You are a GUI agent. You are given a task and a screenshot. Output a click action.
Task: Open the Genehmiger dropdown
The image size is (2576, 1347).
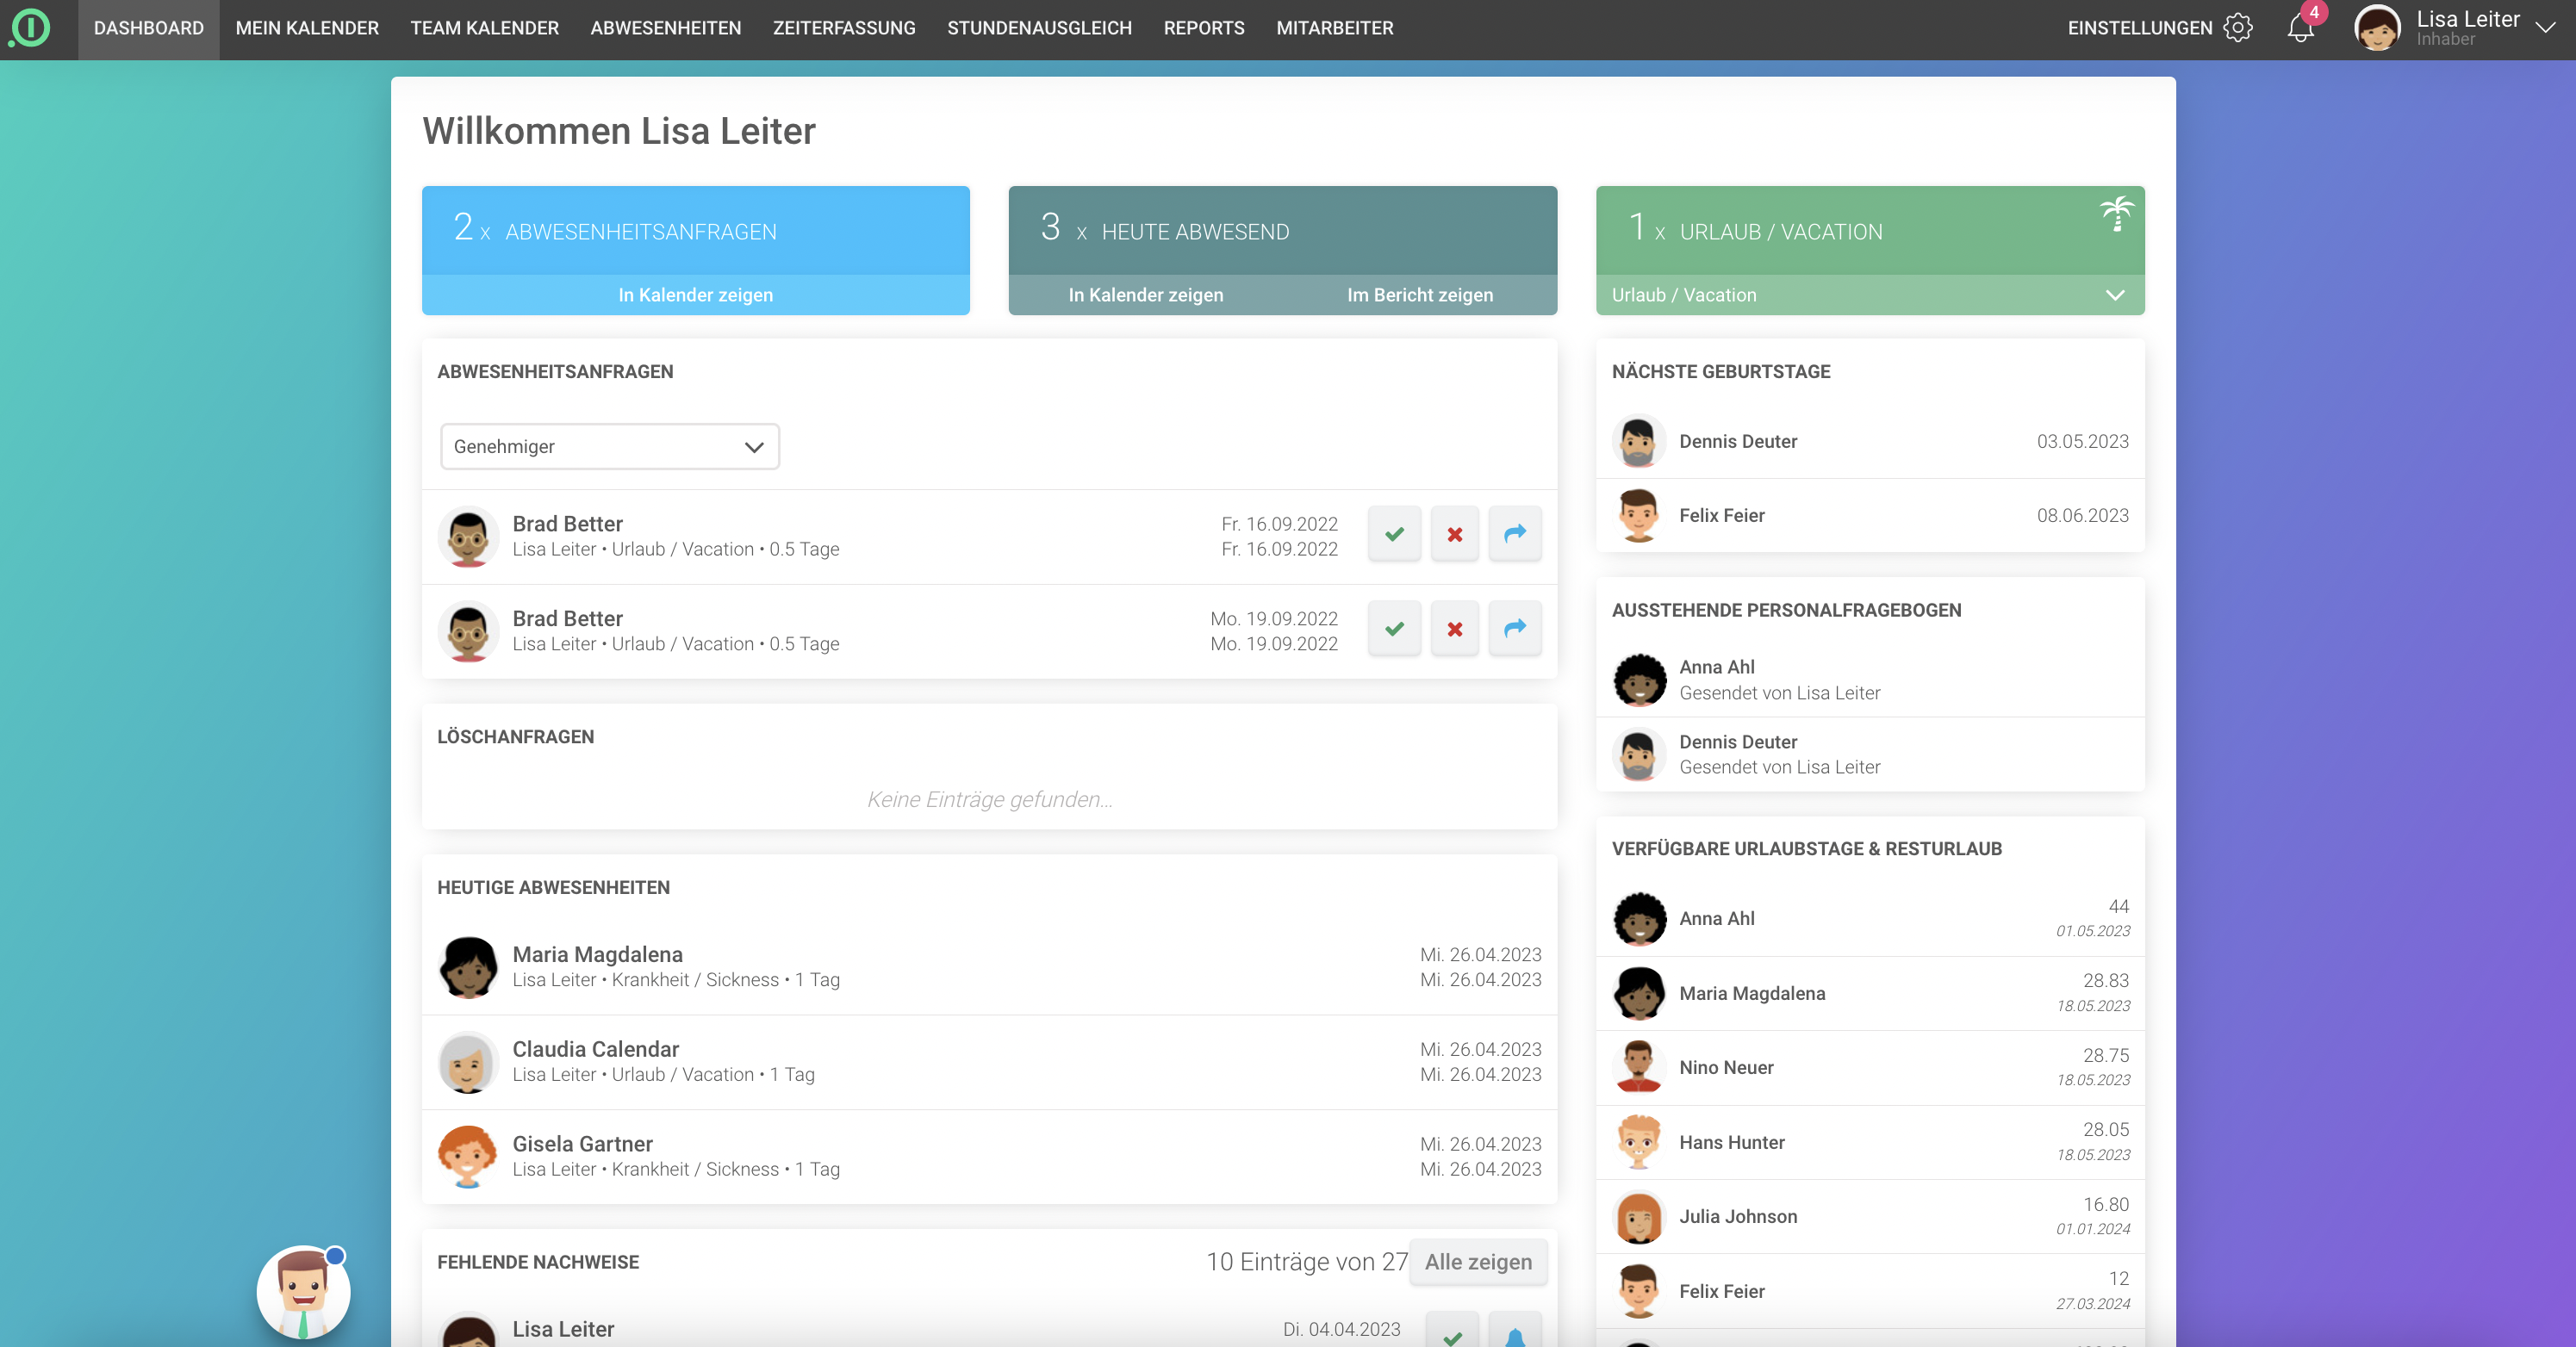tap(609, 447)
